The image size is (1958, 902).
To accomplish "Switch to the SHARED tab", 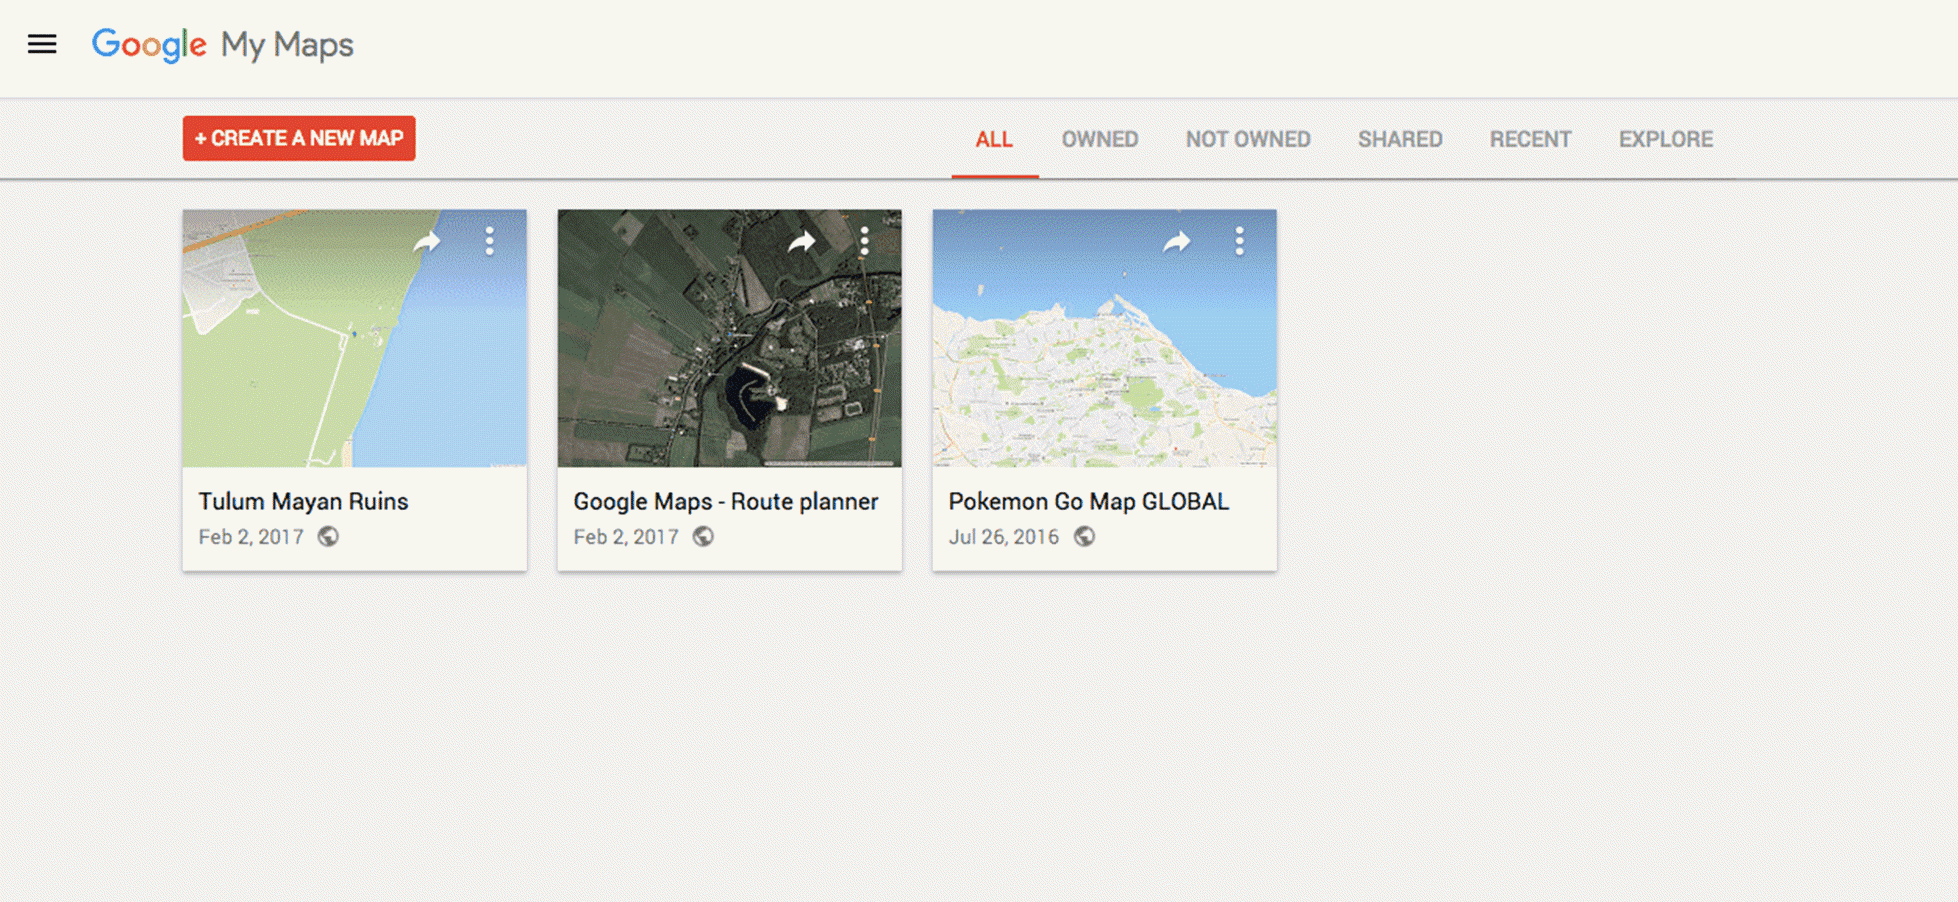I will (1400, 139).
